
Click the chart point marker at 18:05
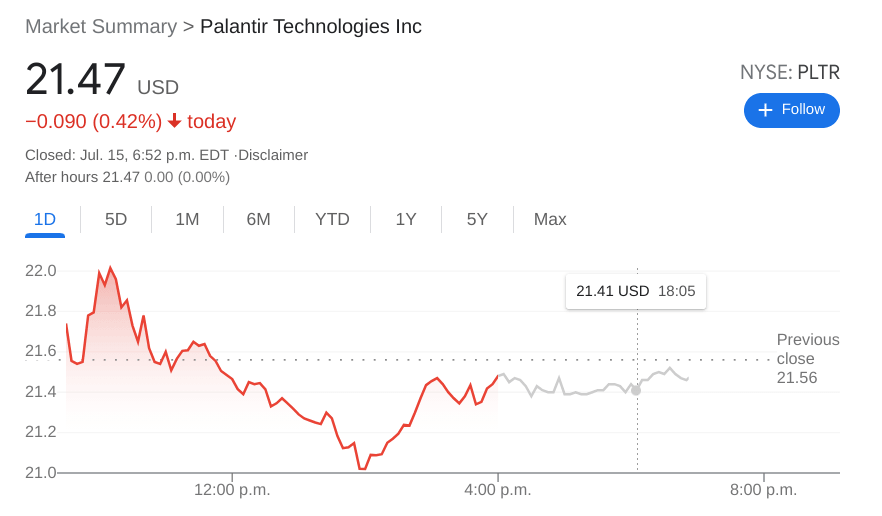(636, 390)
